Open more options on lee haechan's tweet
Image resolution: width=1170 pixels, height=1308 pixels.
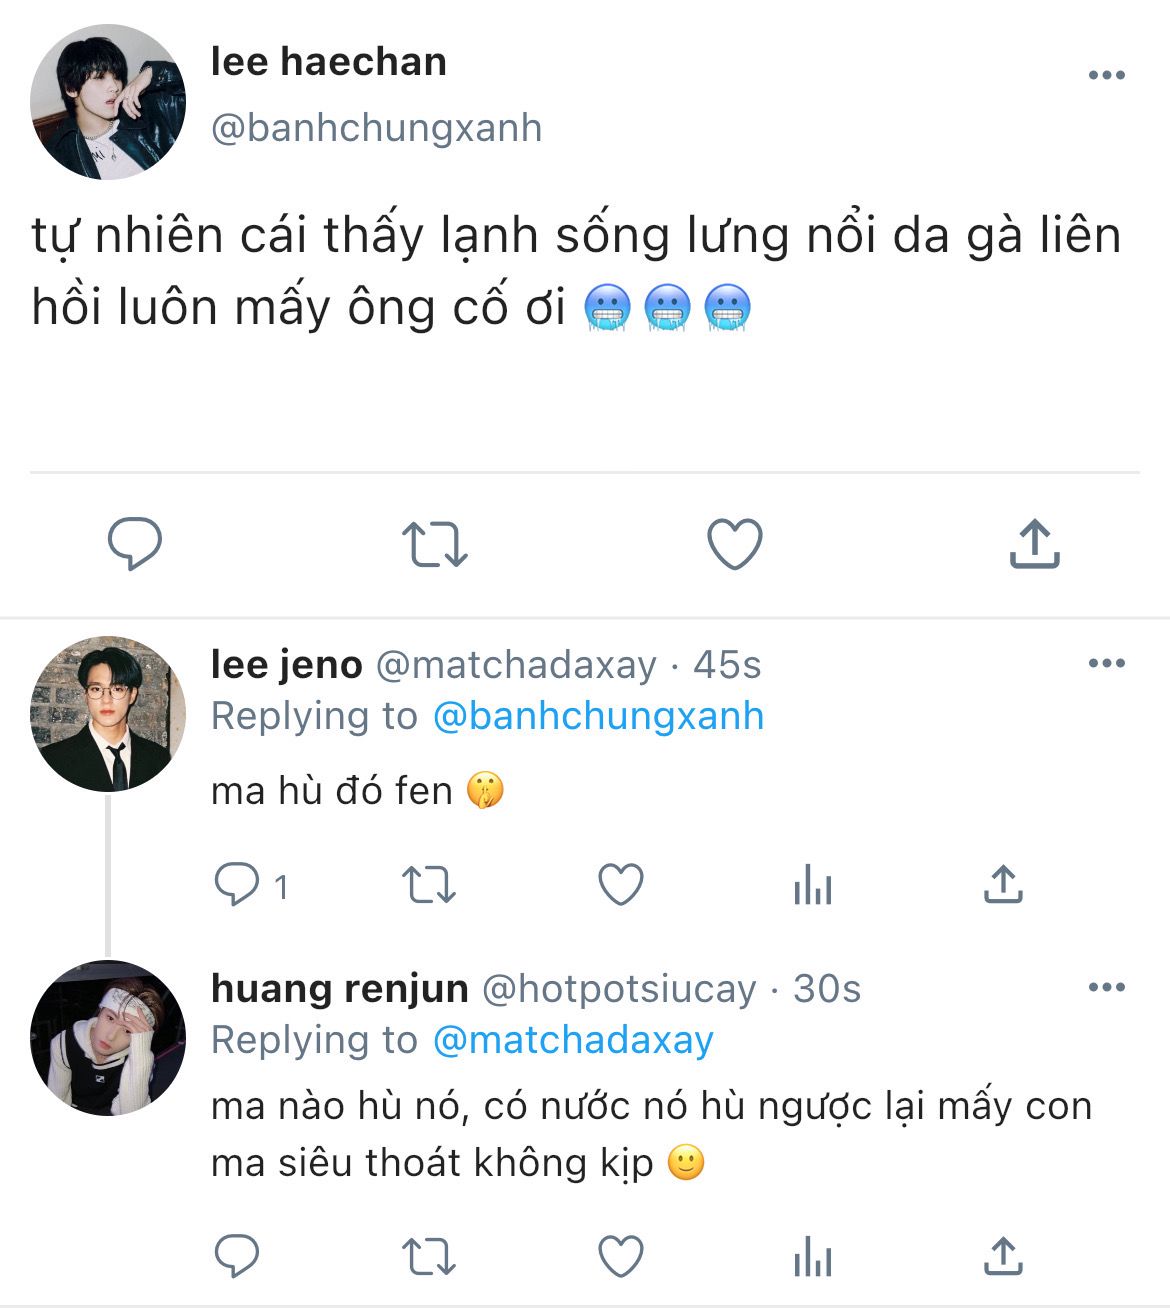point(1106,75)
